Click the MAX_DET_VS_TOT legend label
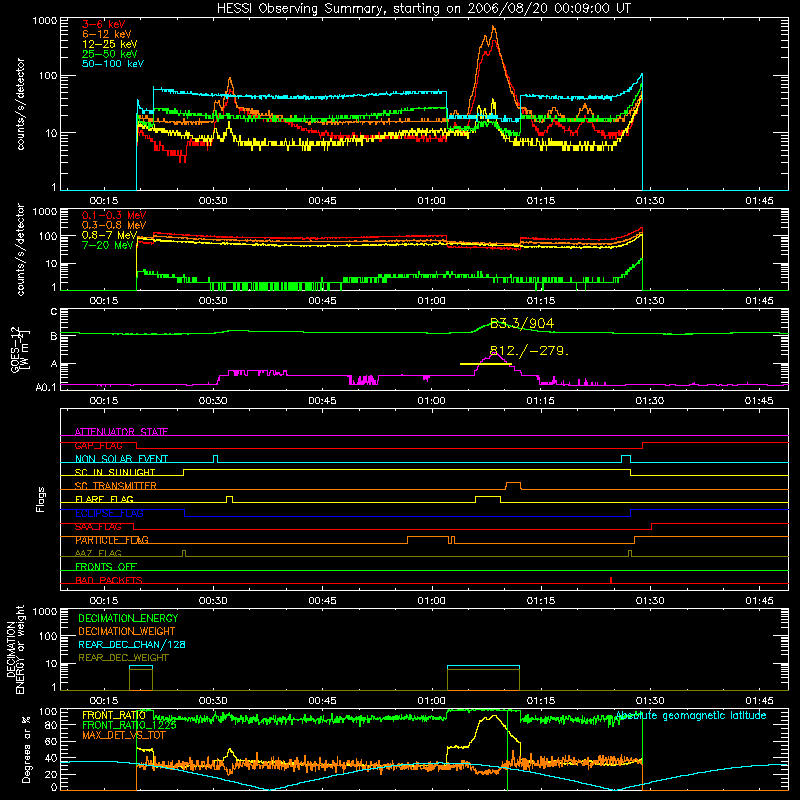Viewport: 800px width, 800px height. point(123,735)
